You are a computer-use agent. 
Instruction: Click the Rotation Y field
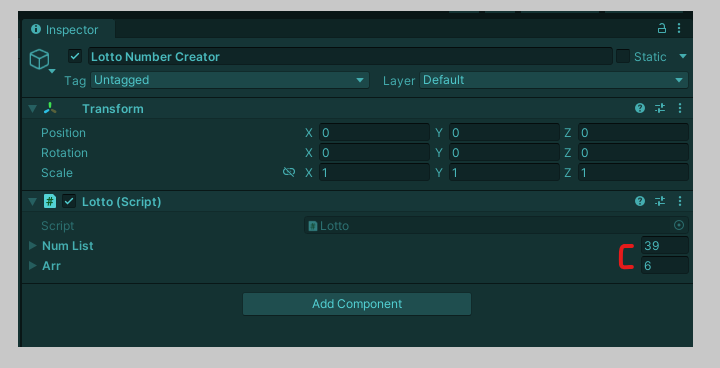(x=504, y=153)
